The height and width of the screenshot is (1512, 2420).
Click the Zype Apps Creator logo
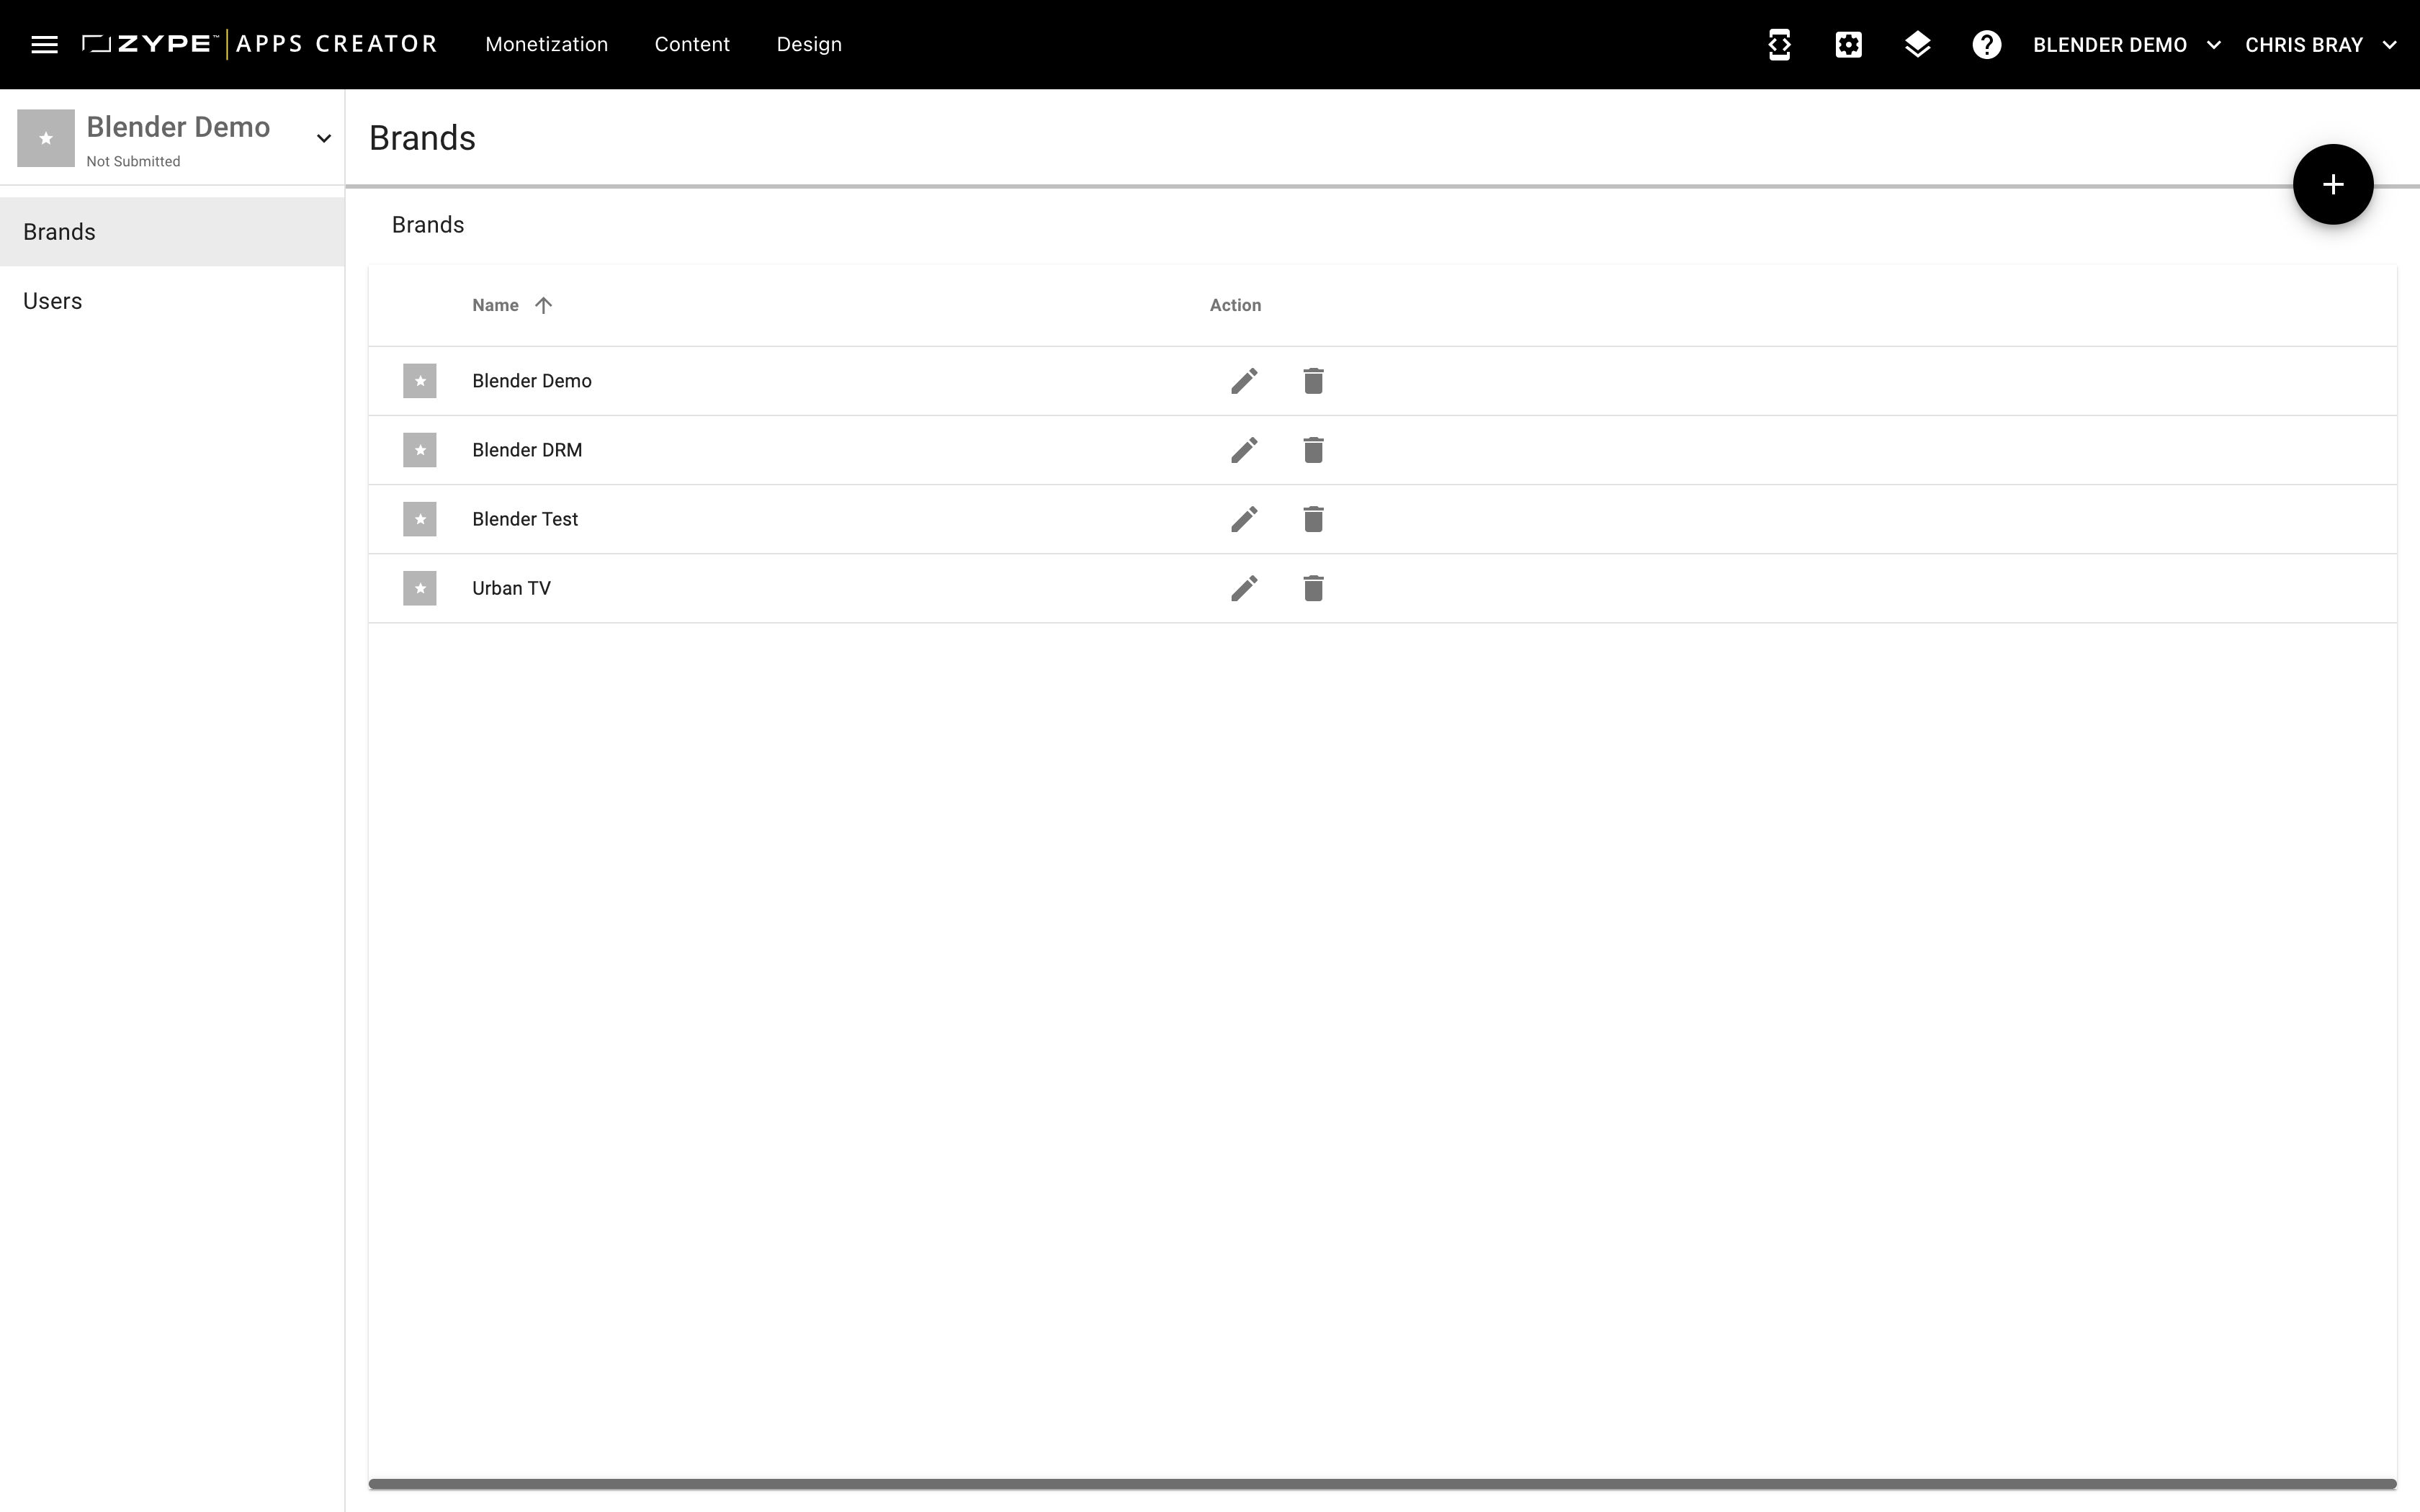260,44
